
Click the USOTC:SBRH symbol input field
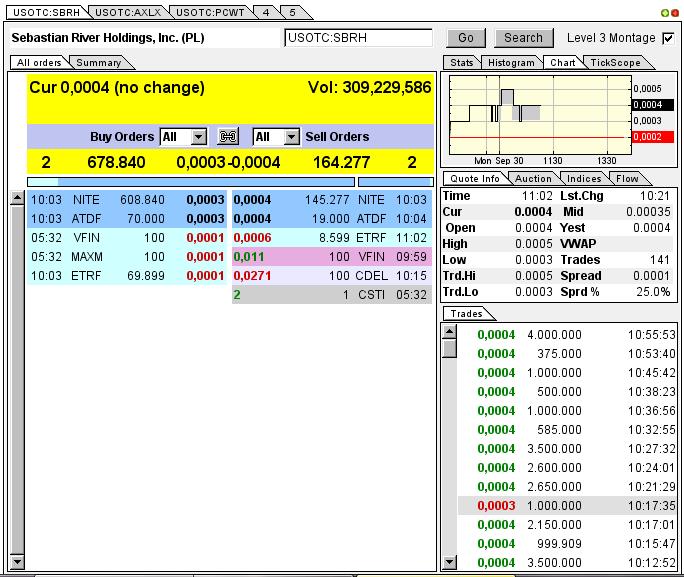click(x=358, y=38)
